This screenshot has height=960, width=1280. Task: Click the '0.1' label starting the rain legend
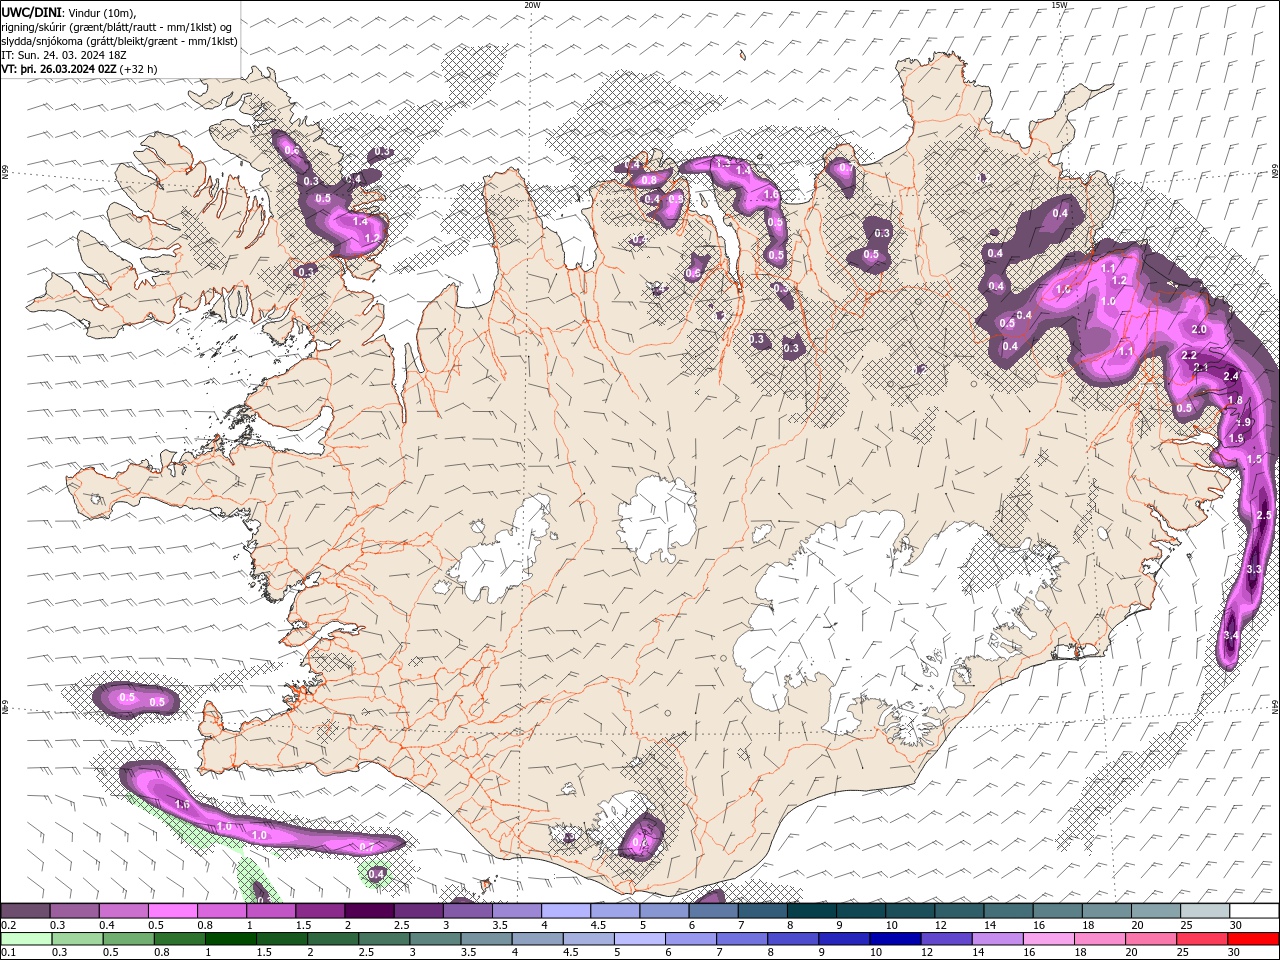coord(8,952)
